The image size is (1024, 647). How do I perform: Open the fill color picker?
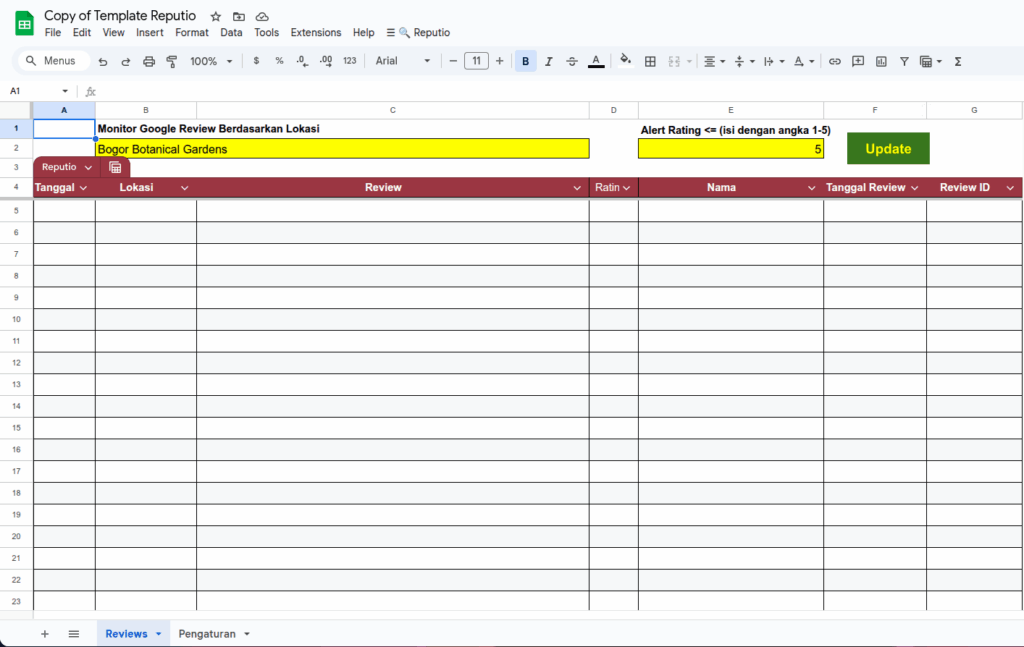[x=625, y=61]
